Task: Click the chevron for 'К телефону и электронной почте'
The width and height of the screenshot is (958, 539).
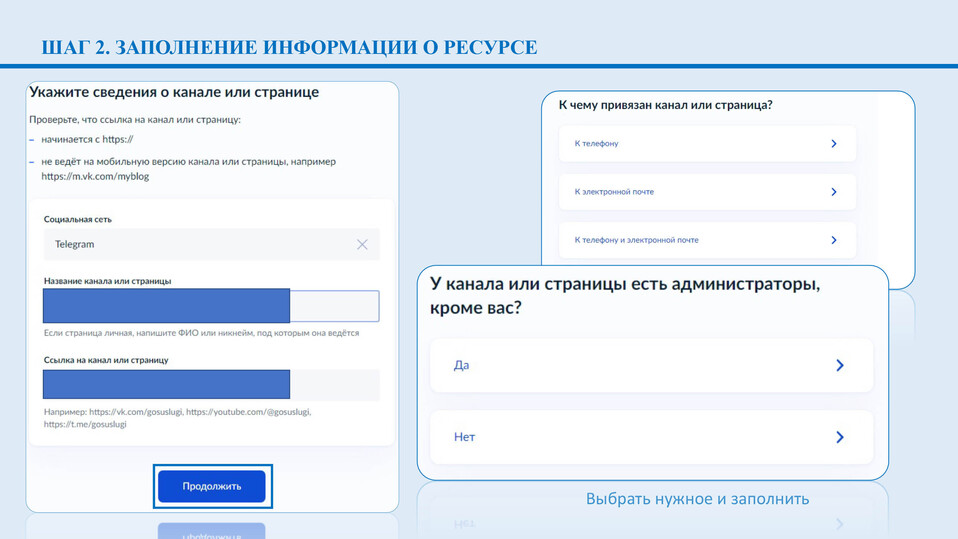Action: [834, 240]
